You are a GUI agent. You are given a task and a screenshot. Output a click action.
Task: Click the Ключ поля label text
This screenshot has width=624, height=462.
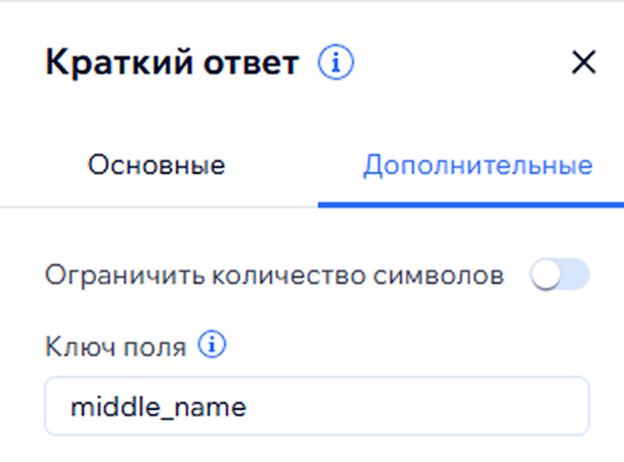click(x=115, y=347)
